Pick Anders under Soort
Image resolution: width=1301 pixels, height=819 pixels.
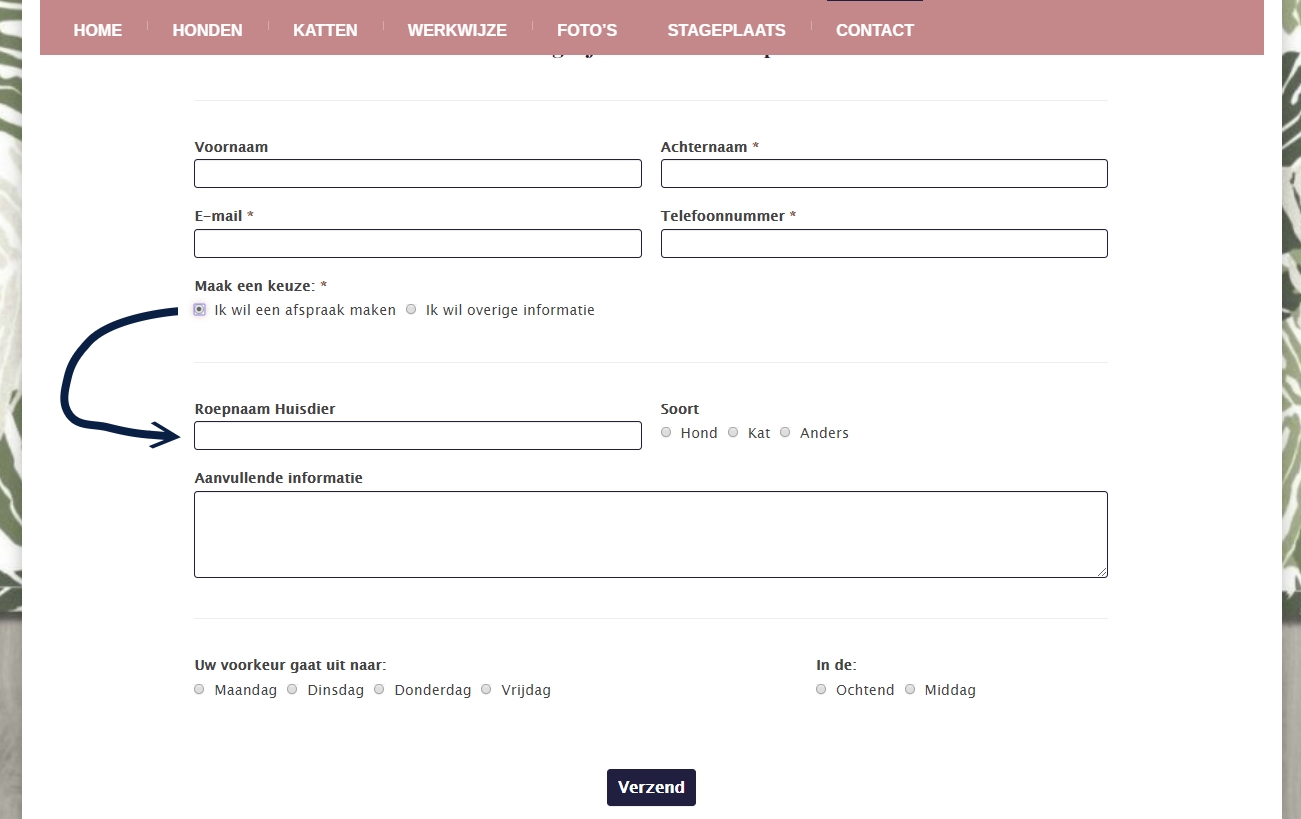click(x=786, y=432)
